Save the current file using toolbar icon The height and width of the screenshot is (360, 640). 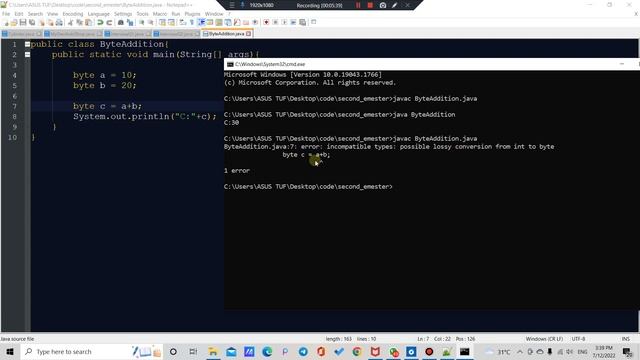click(23, 22)
